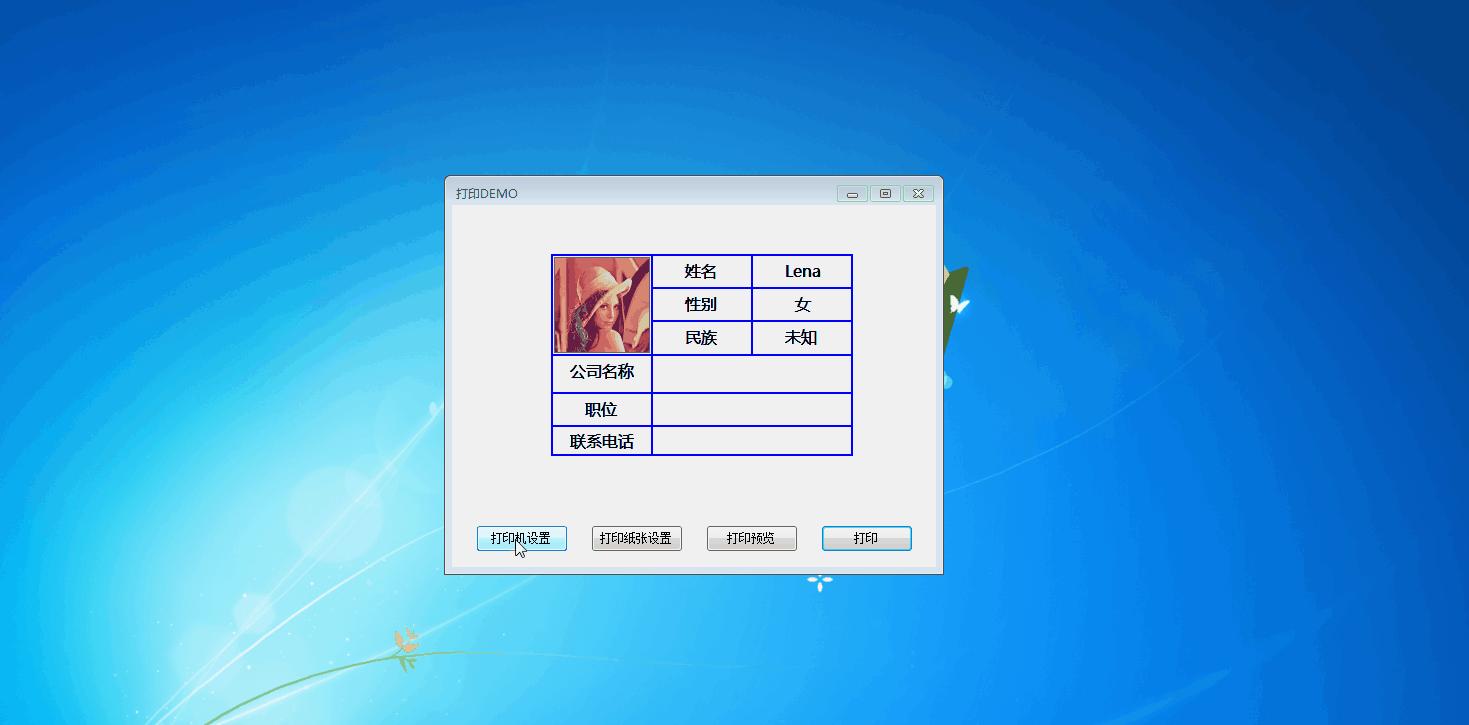Open the 打印预览 print preview
Screen dimensions: 1469x725
point(751,538)
